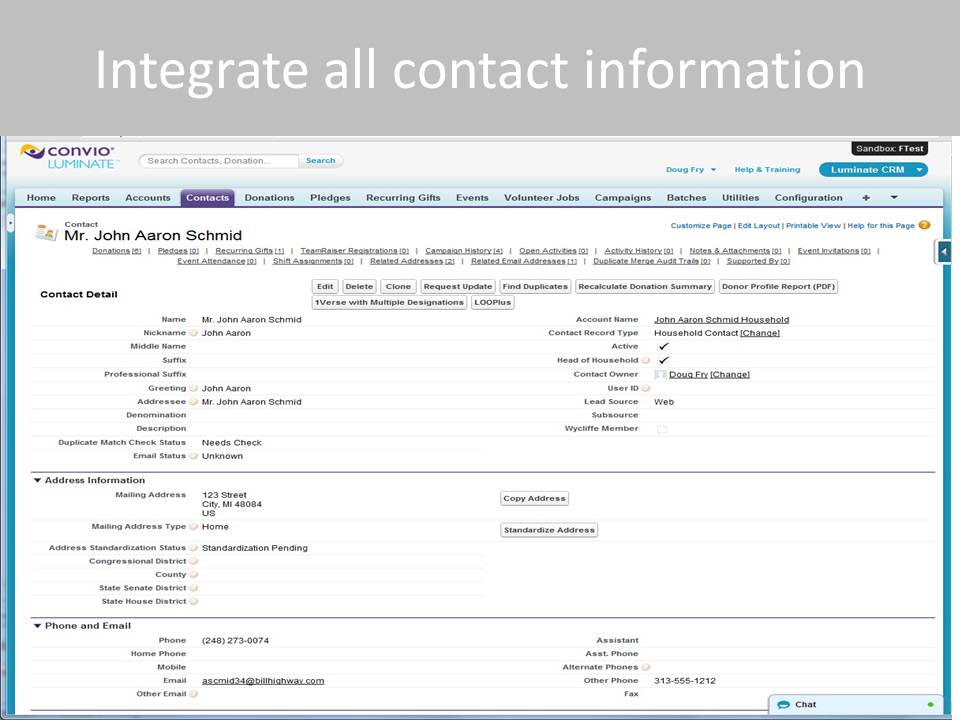Image resolution: width=960 pixels, height=720 pixels.
Task: Click the search contacts input field
Action: point(219,161)
